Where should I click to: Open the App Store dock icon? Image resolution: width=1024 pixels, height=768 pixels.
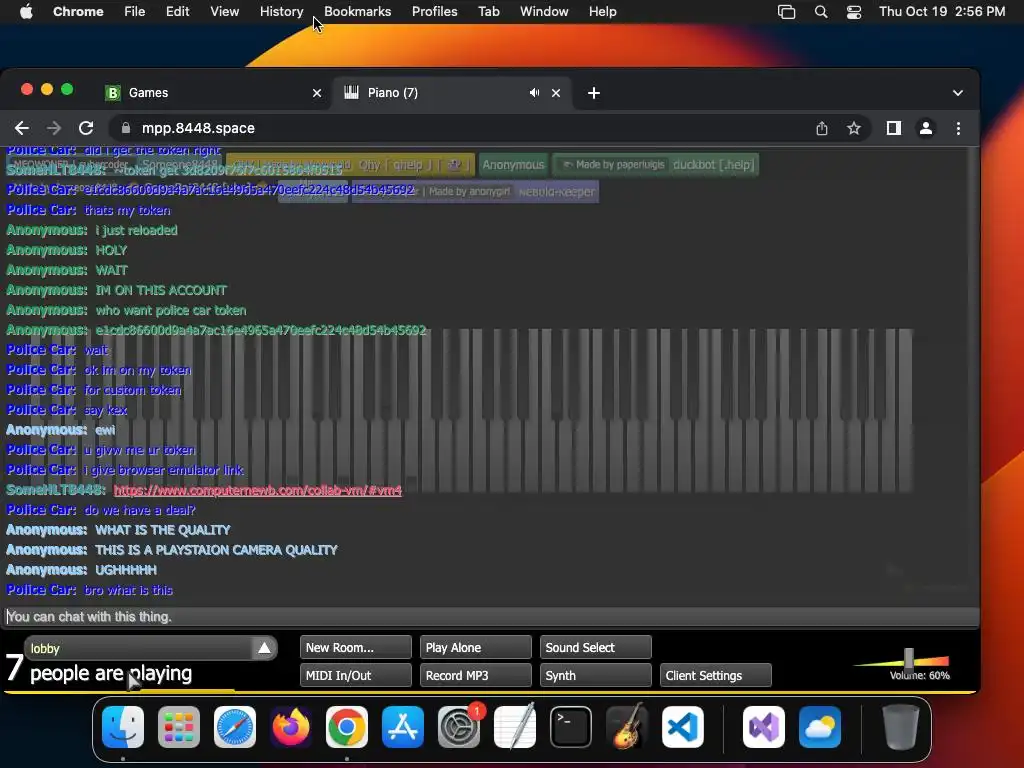[x=403, y=726]
